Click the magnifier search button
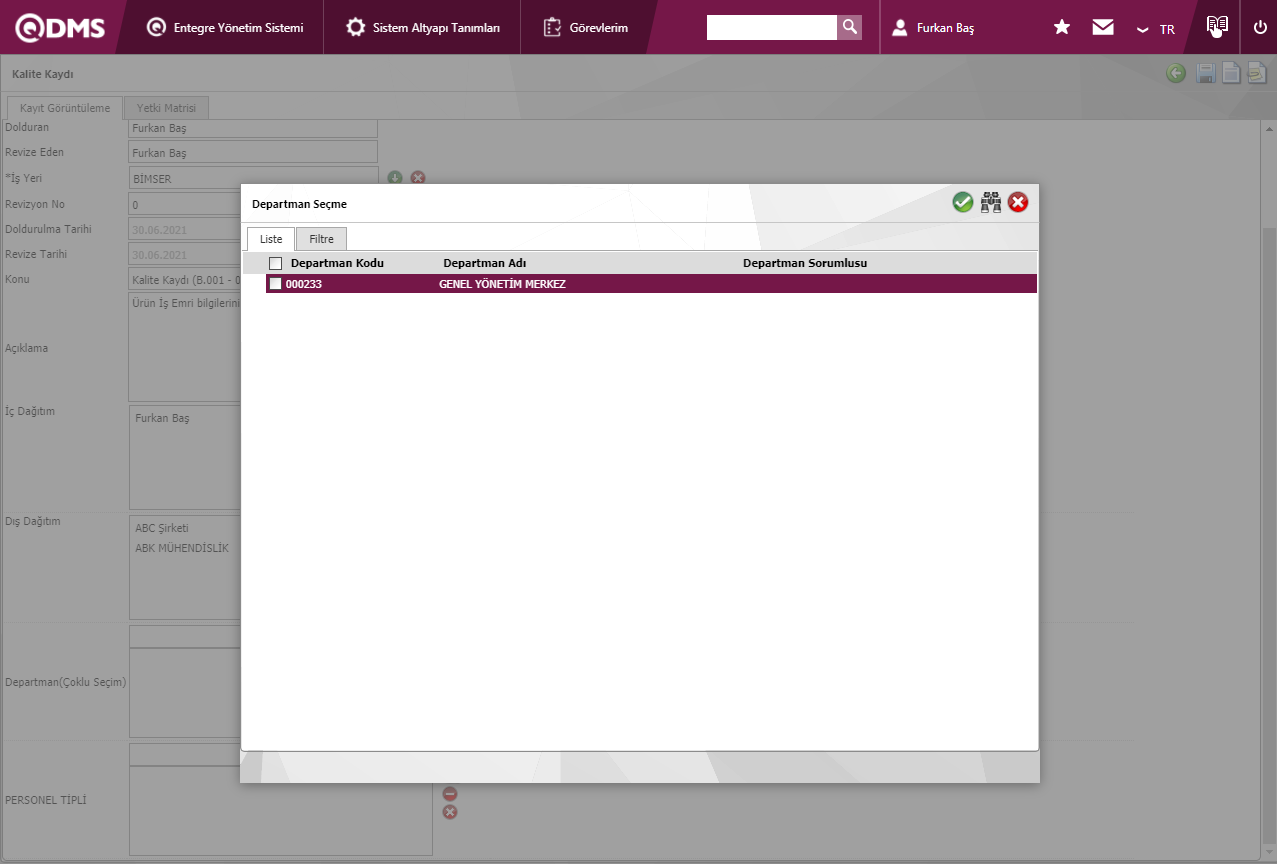Screen dimensions: 1277x864 (x=850, y=27)
